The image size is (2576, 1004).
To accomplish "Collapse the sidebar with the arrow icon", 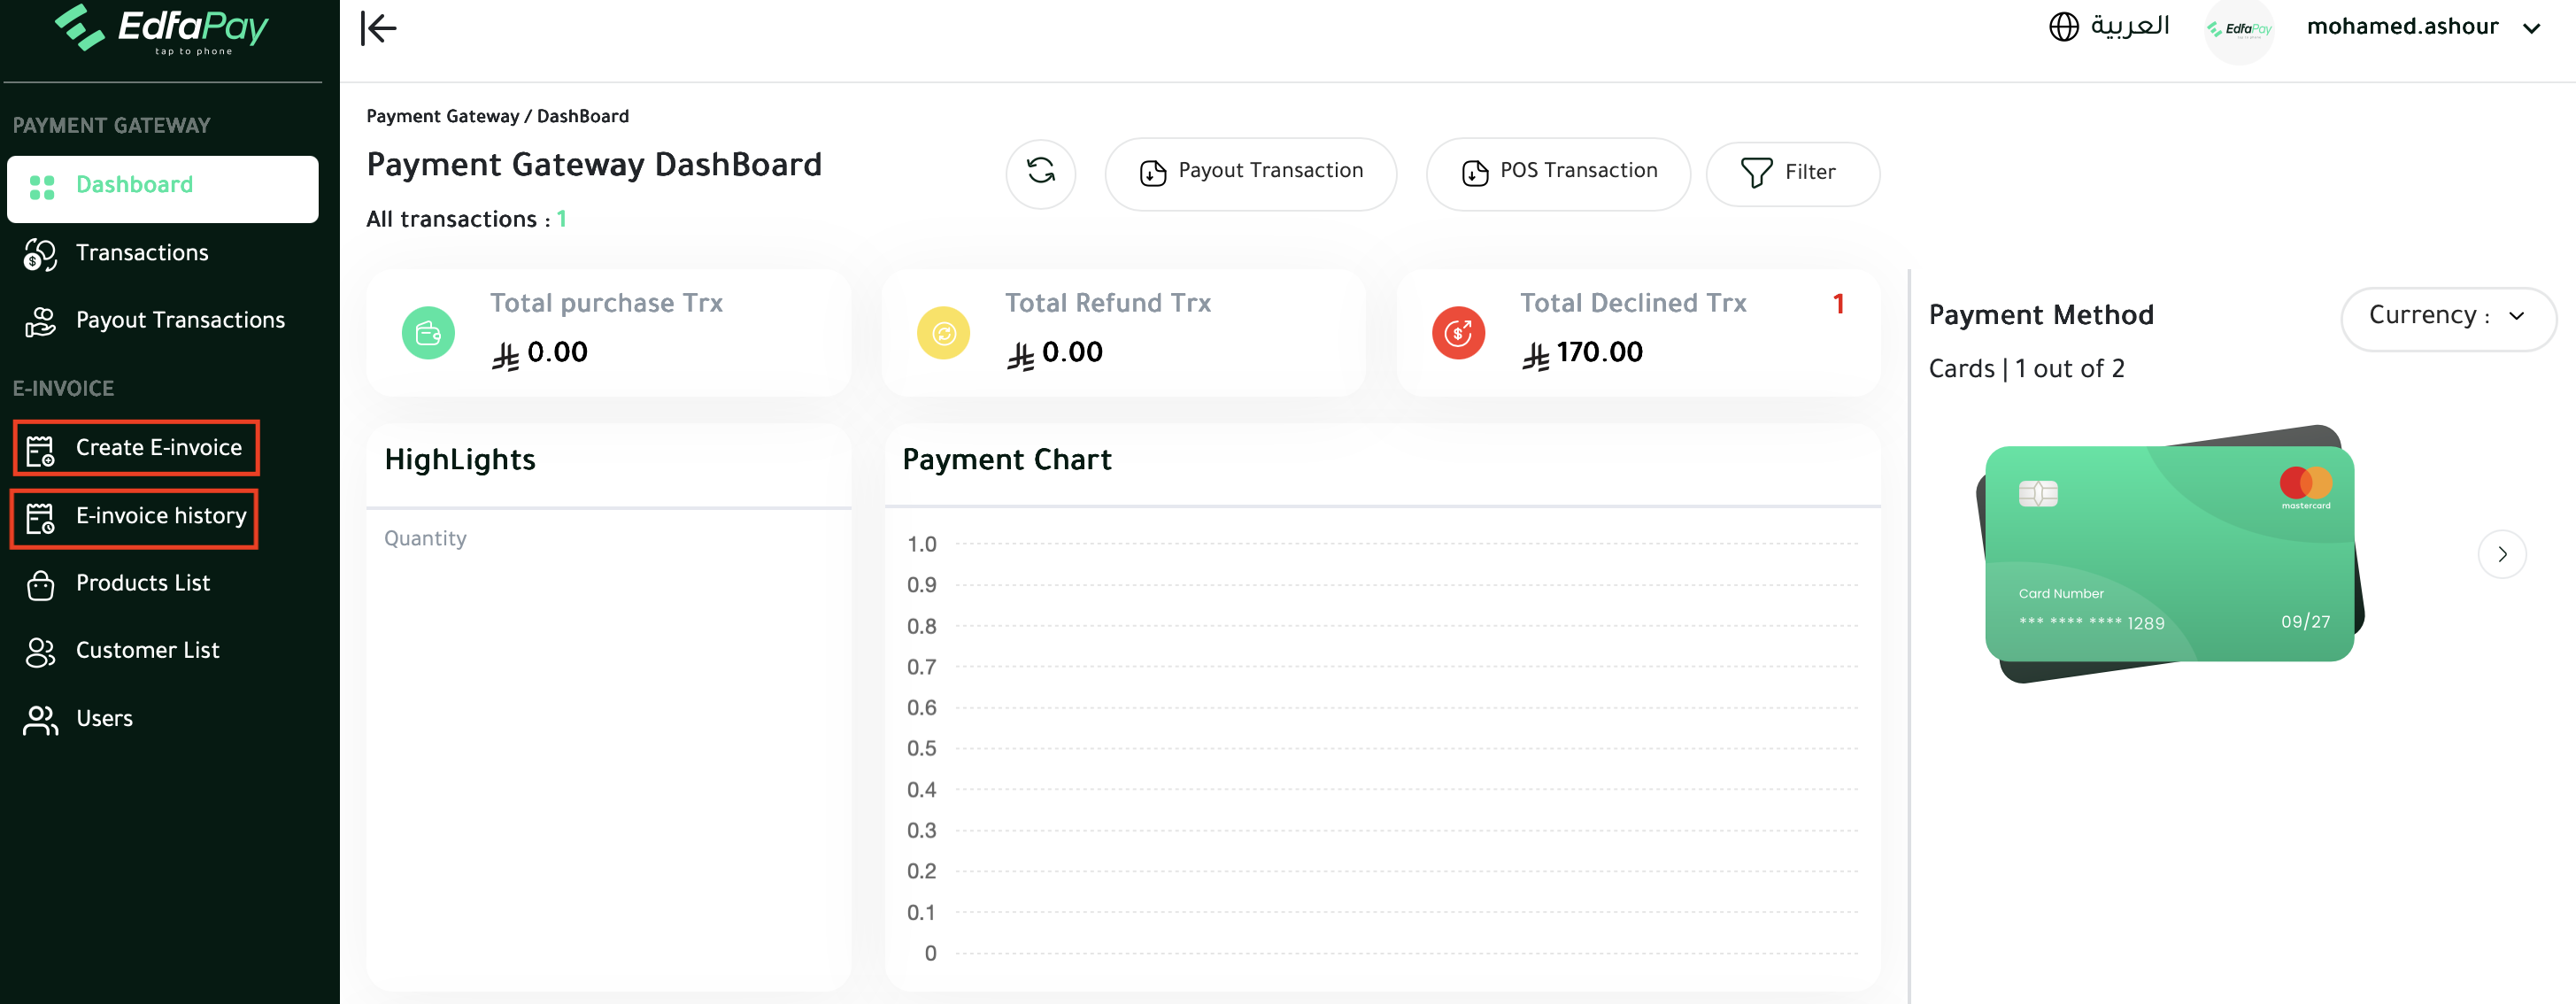I will pos(378,28).
